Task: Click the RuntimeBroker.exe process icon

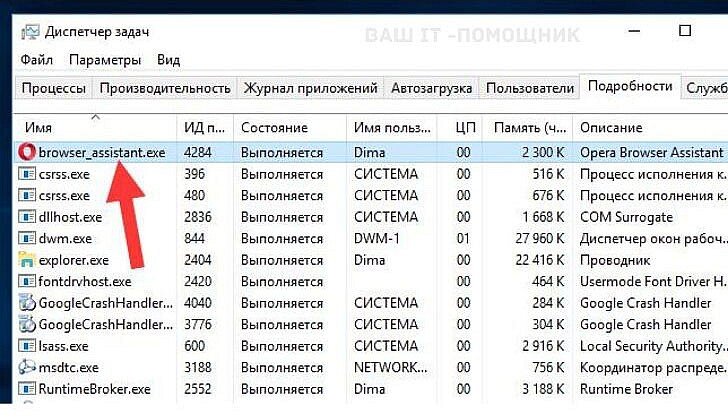Action: pyautogui.click(x=27, y=389)
